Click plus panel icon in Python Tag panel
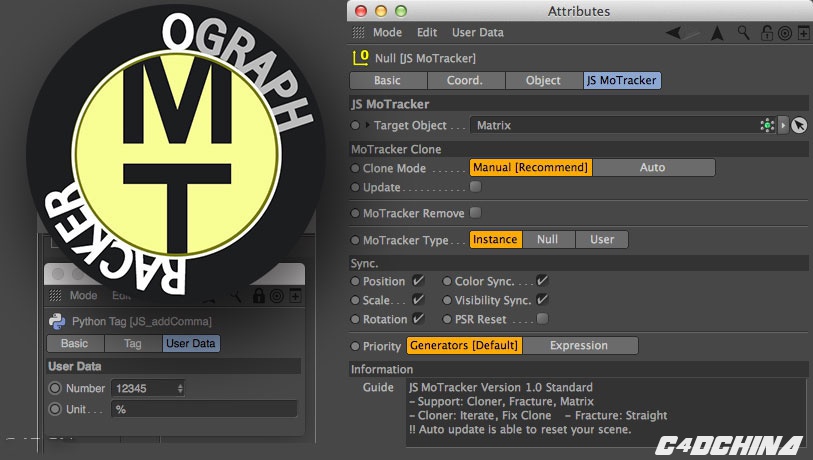This screenshot has width=813, height=460. coord(296,296)
